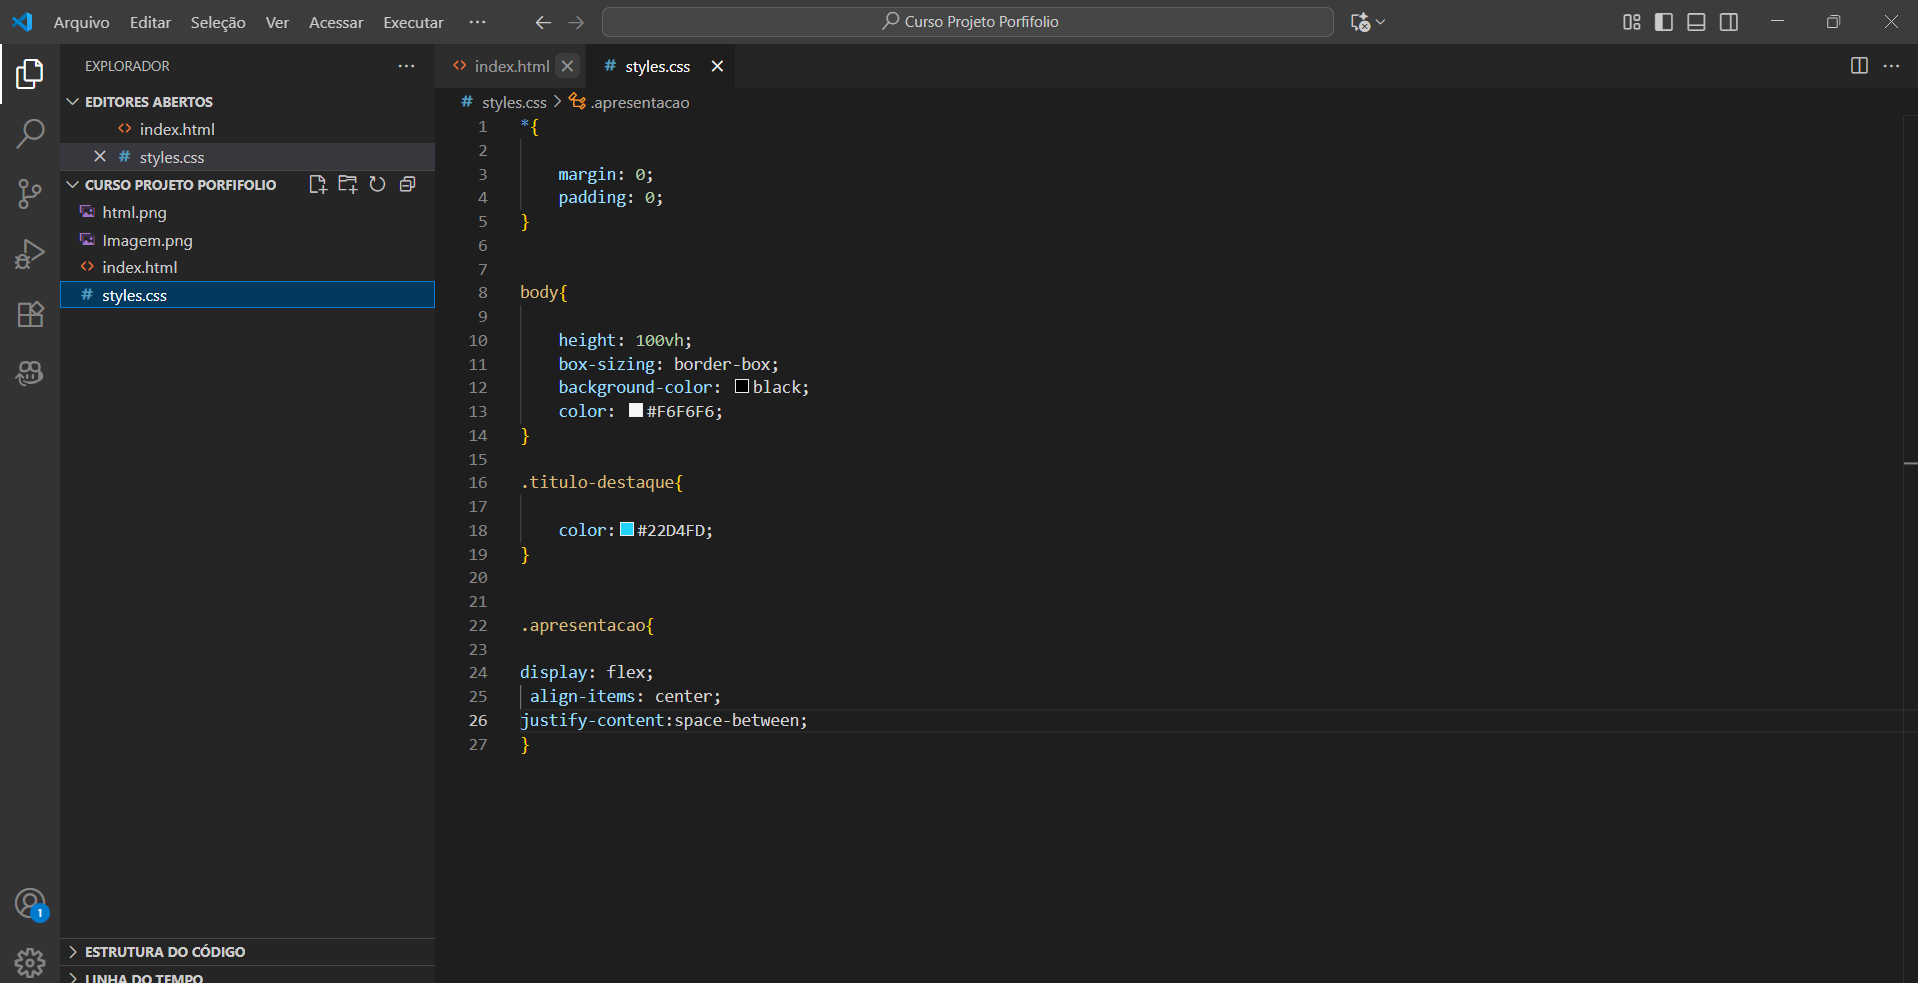Click New Folder icon in project header

348,184
